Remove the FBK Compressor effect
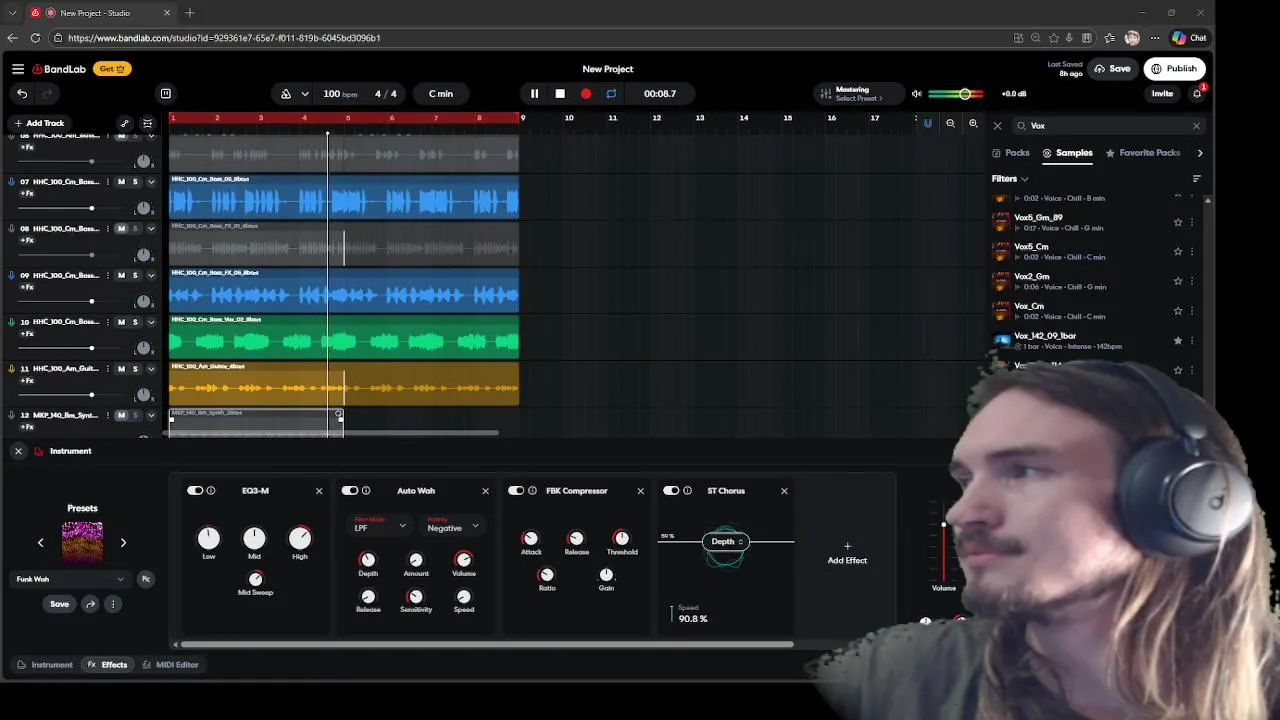The height and width of the screenshot is (720, 1280). pyautogui.click(x=641, y=491)
